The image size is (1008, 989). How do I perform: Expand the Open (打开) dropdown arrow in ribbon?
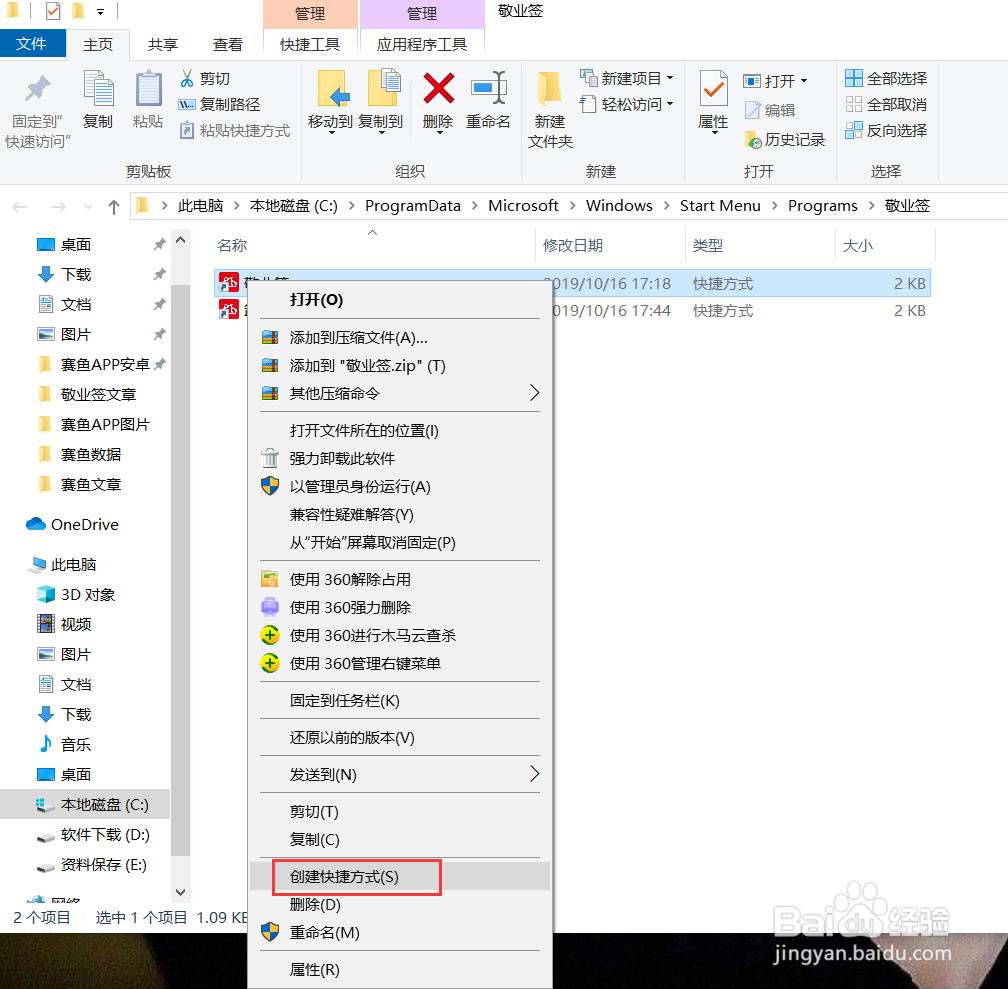(x=804, y=81)
